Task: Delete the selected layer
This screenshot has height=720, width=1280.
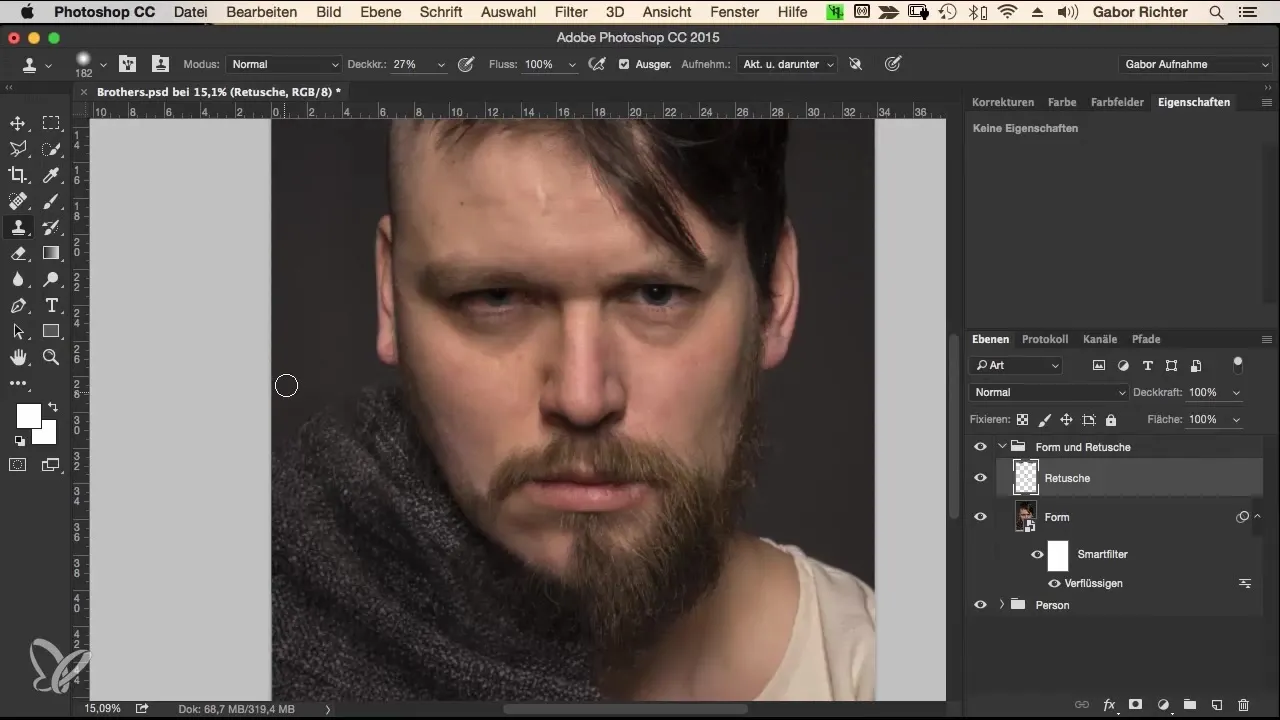Action: pos(1244,705)
